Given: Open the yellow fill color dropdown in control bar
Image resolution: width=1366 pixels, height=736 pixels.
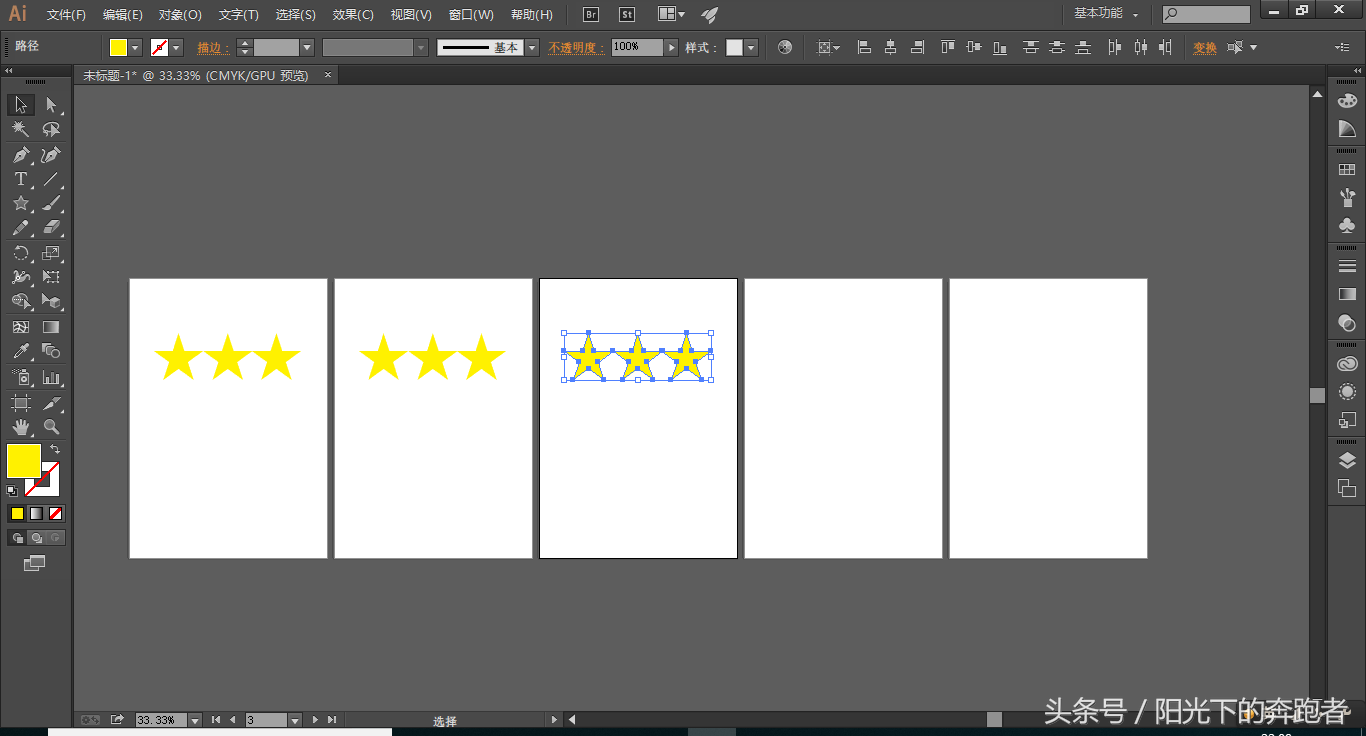Looking at the screenshot, I should (x=134, y=47).
